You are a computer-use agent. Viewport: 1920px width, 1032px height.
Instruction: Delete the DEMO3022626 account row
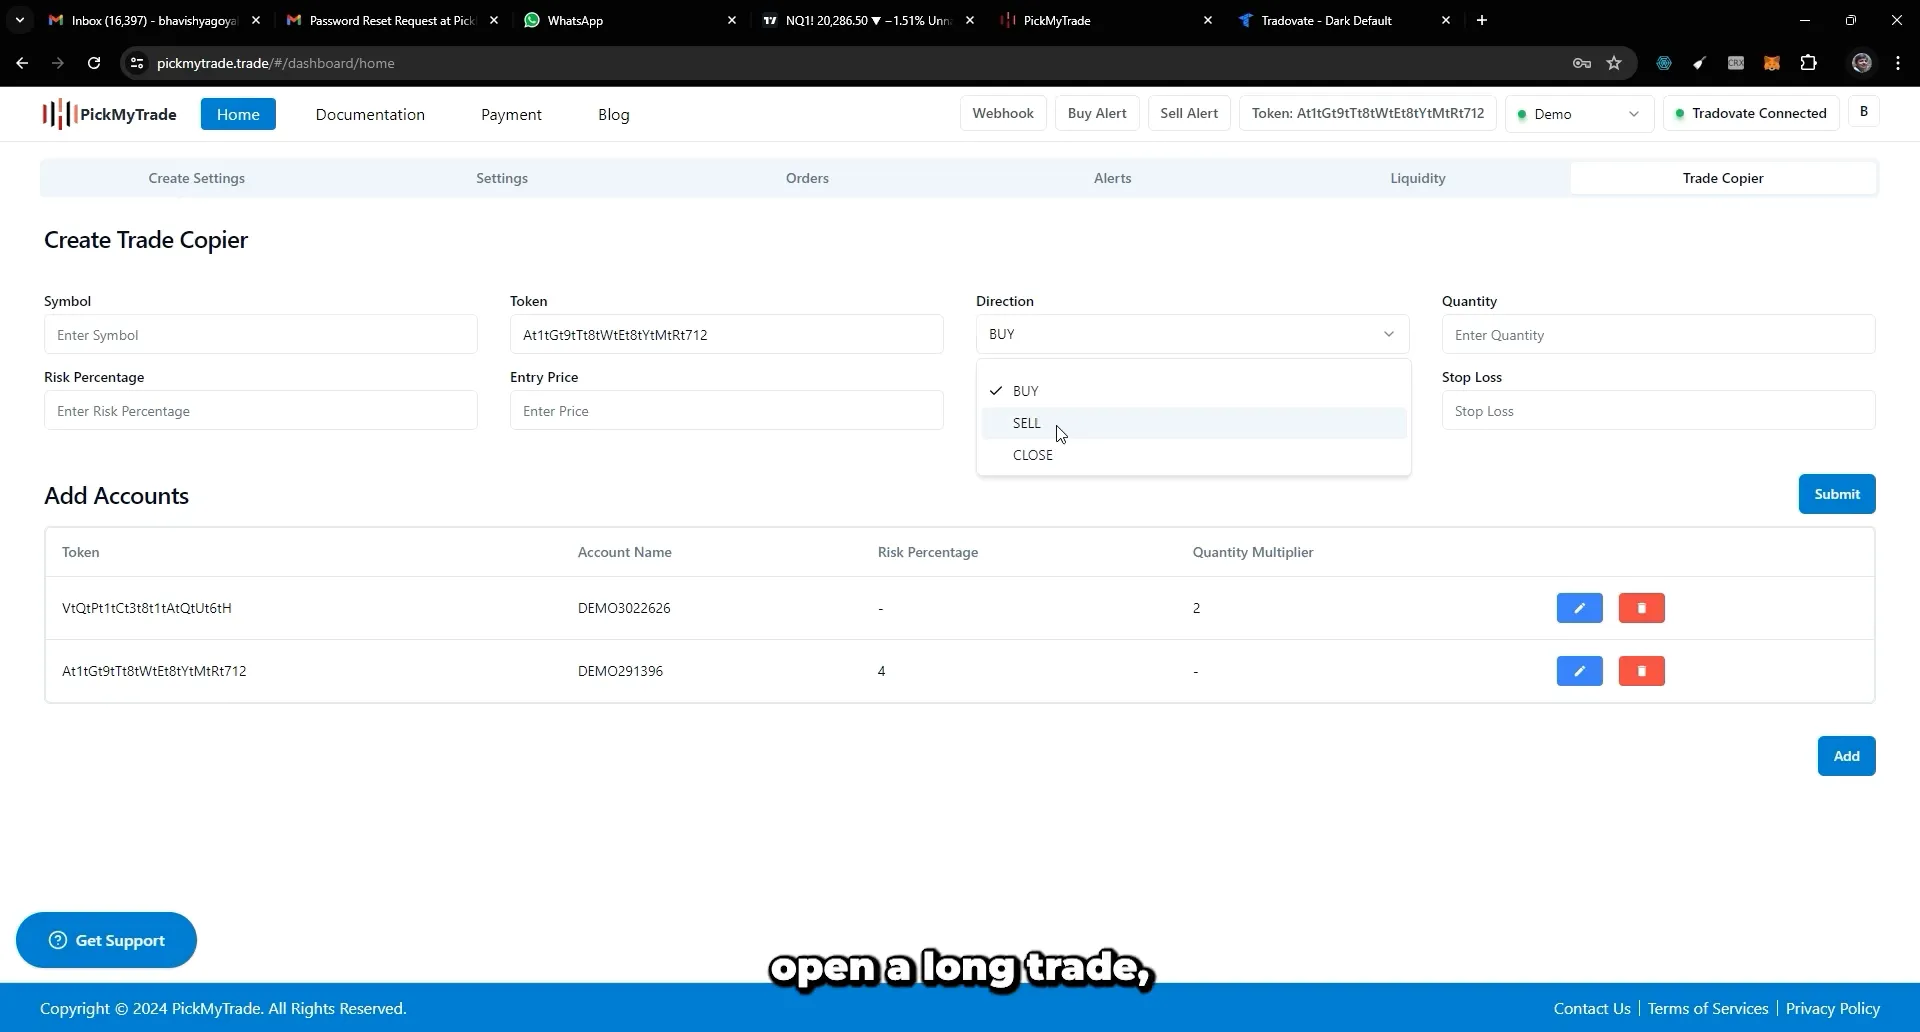tap(1641, 608)
